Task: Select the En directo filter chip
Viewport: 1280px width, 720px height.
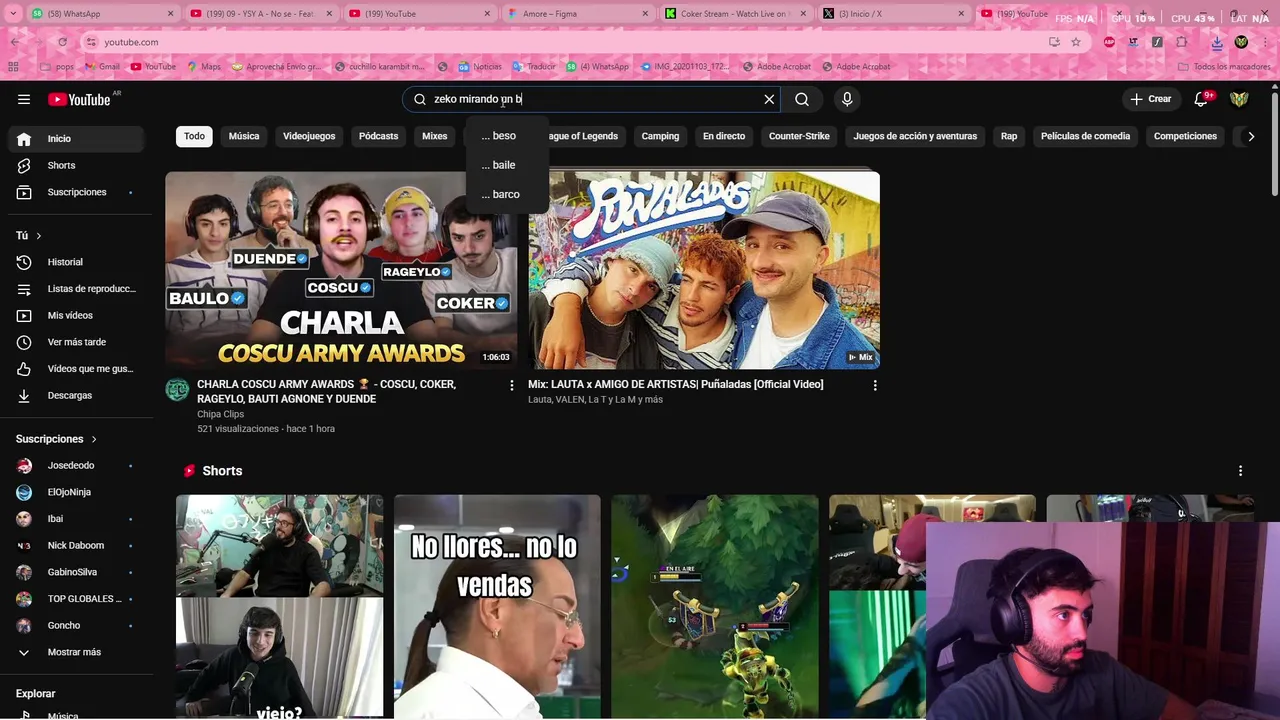Action: click(x=724, y=136)
